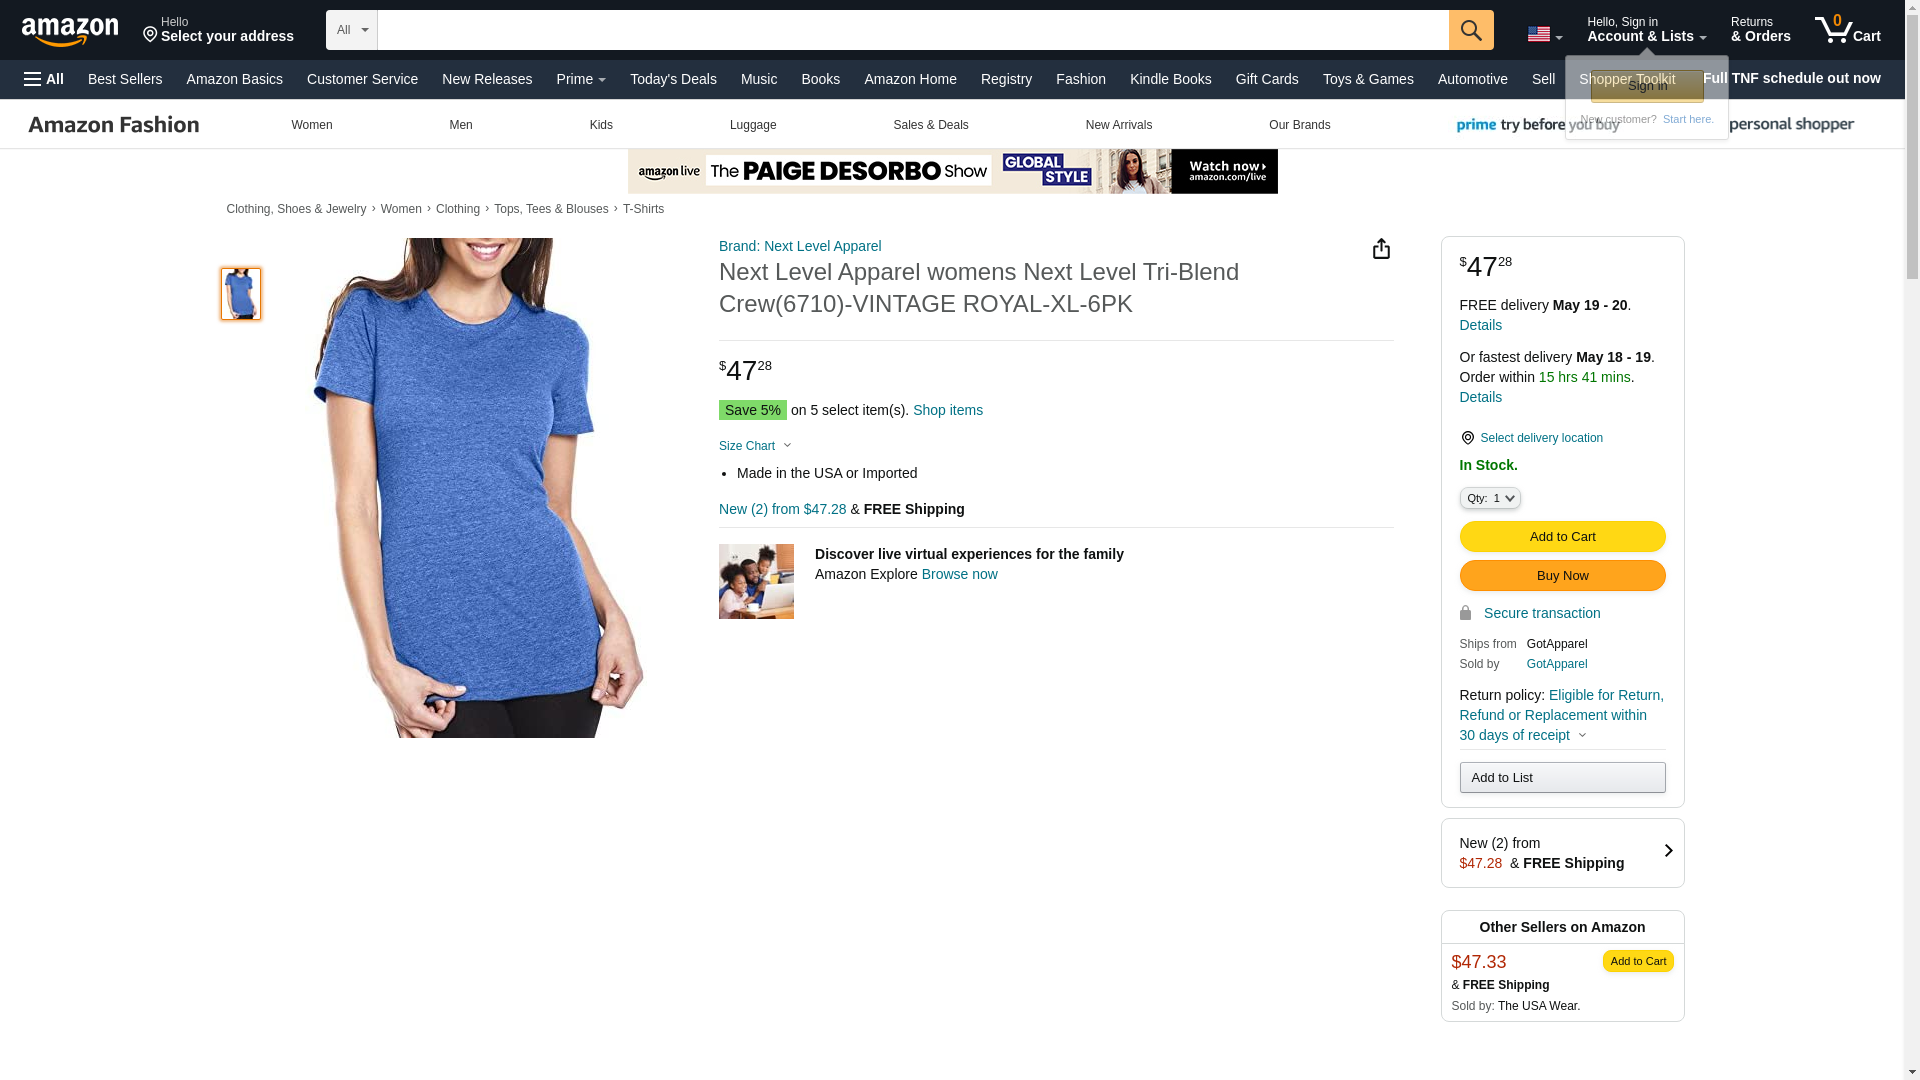Open the Prime menu

pyautogui.click(x=580, y=79)
